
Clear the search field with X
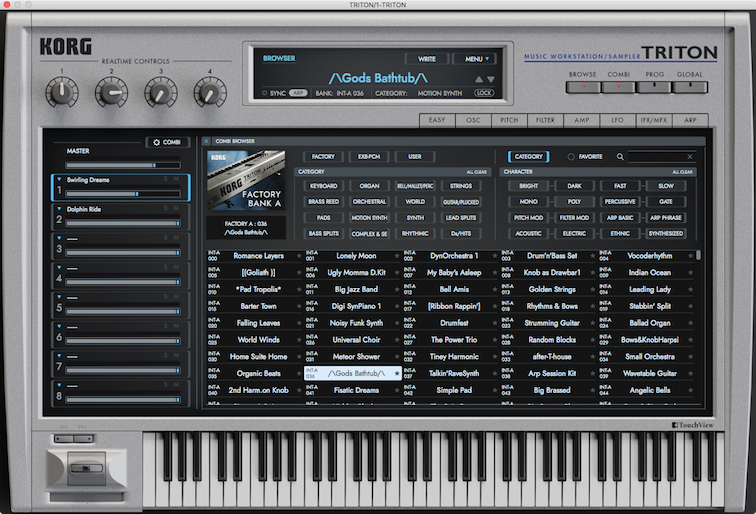(690, 157)
